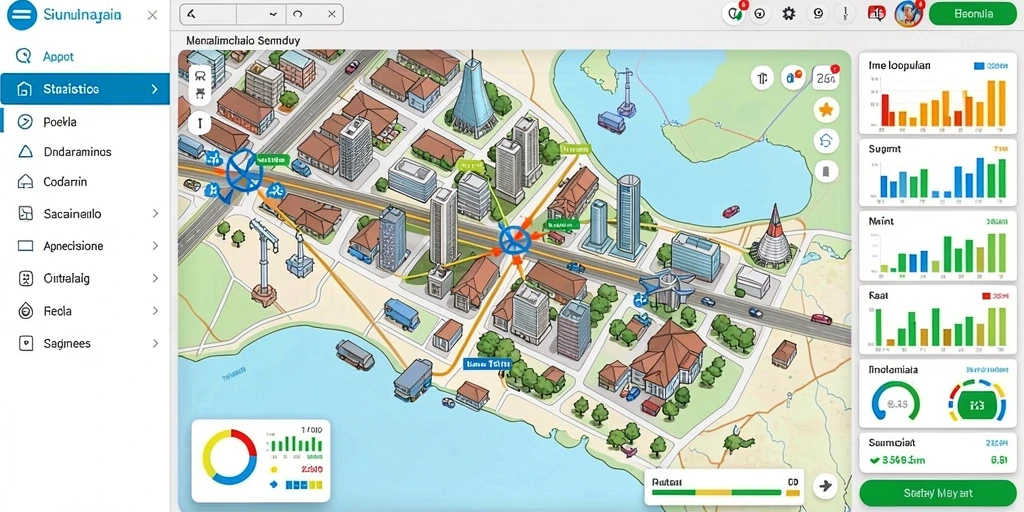Screen dimensions: 1024x512
Task: Click the Saomoiat summary value
Action: click(902, 460)
